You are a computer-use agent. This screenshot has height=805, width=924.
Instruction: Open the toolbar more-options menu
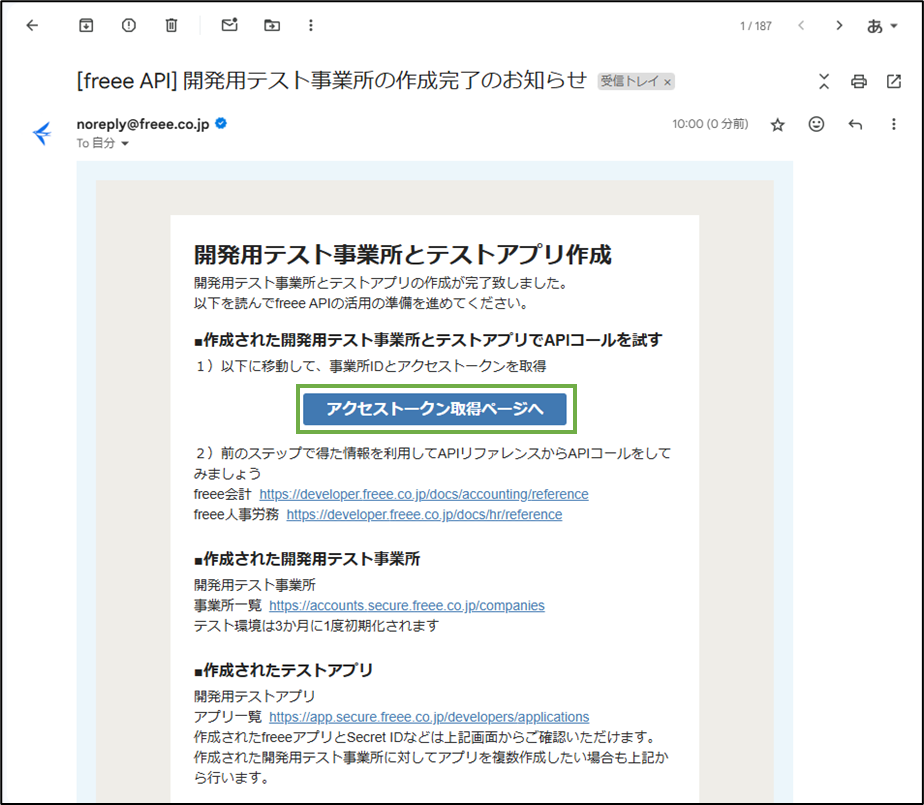311,25
